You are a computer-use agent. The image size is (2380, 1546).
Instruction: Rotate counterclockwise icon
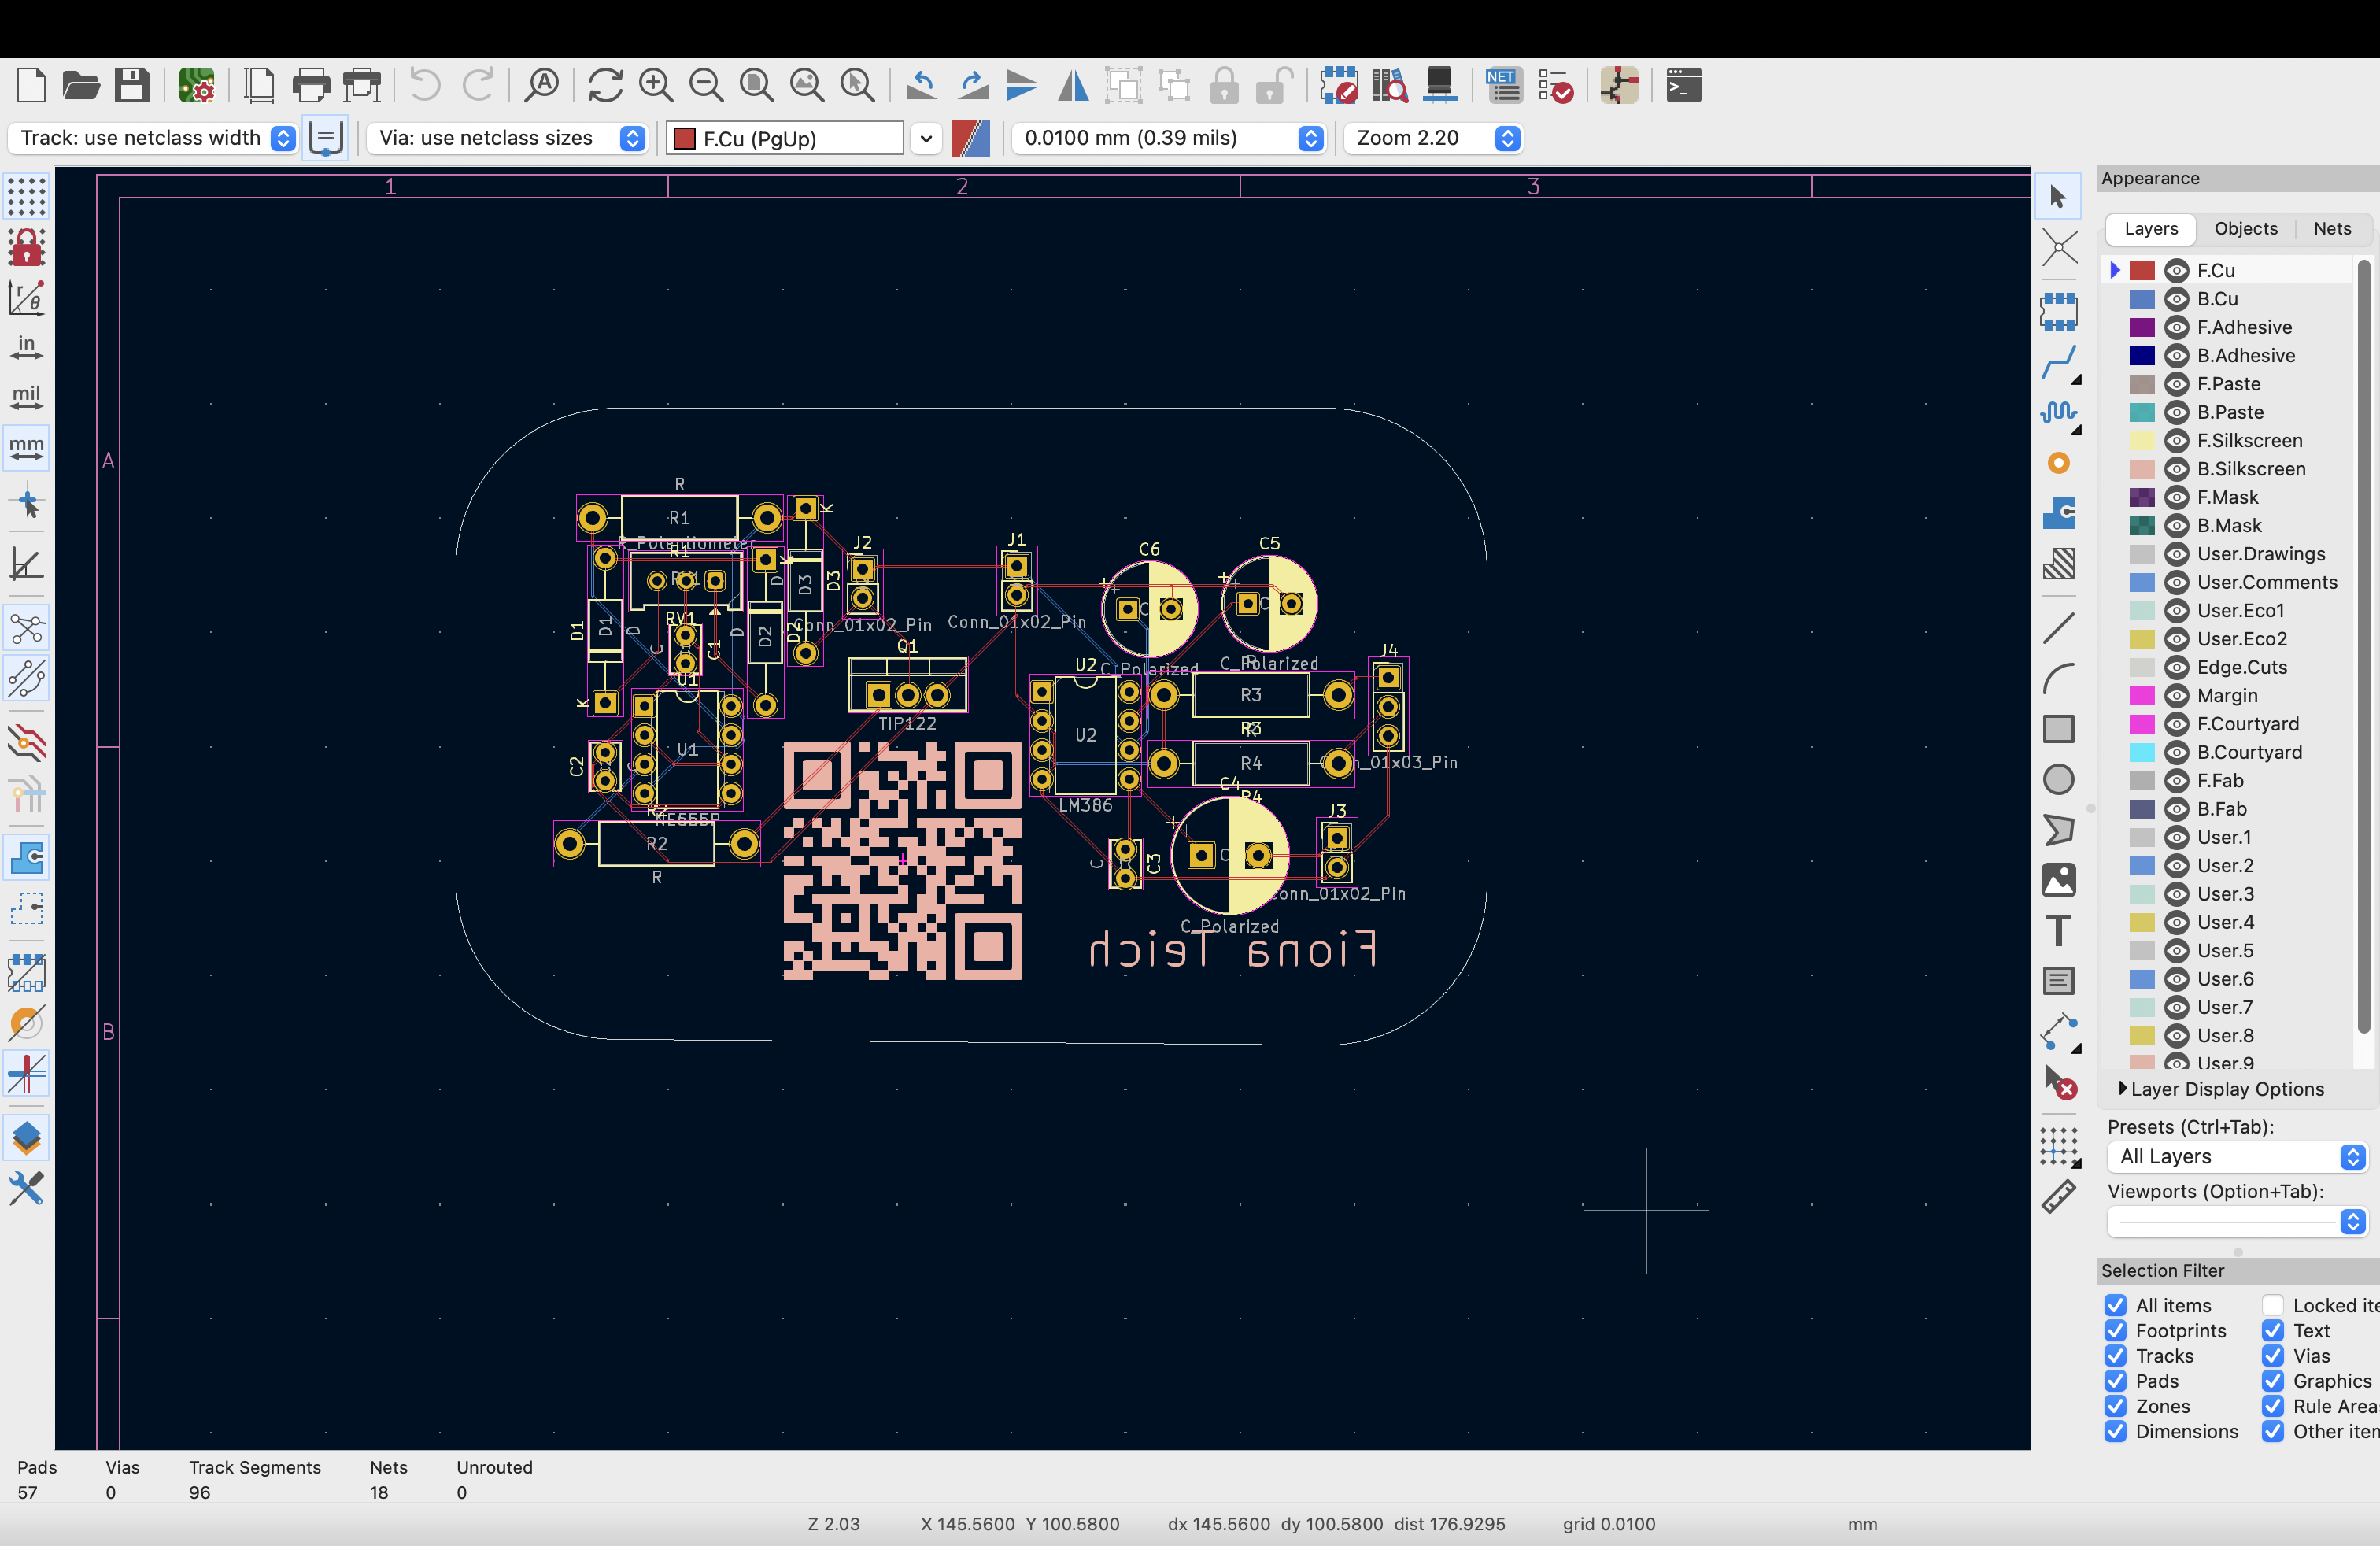coord(921,86)
